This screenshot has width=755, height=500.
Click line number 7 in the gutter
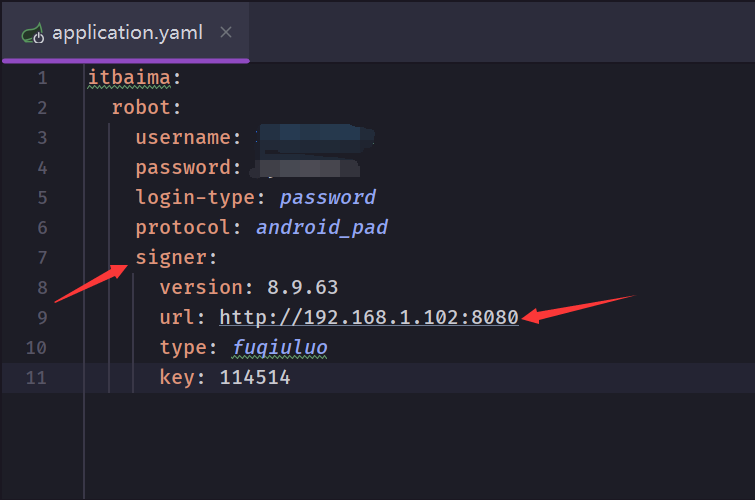[x=41, y=258]
